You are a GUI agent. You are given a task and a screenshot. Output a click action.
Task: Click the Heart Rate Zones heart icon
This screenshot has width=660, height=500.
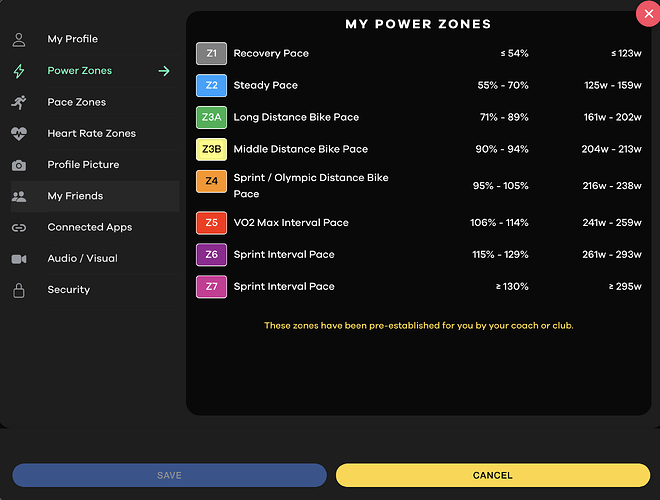[19, 133]
